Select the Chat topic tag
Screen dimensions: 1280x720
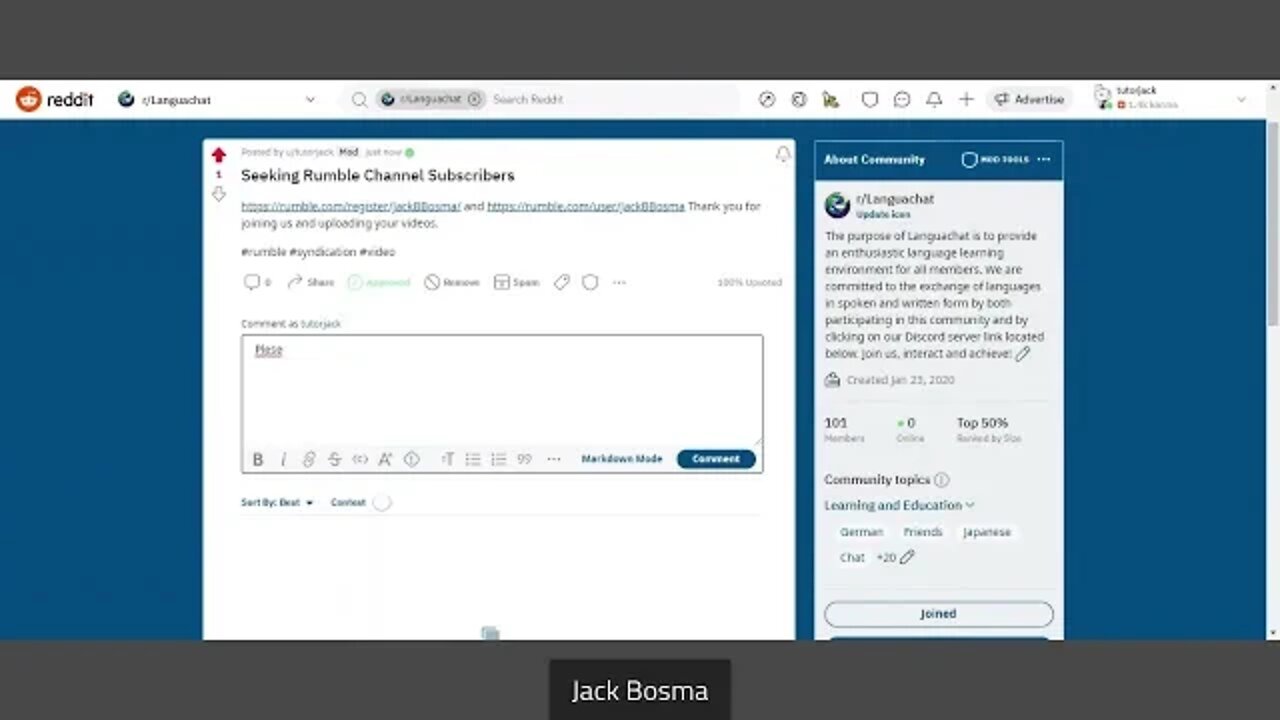tap(852, 557)
